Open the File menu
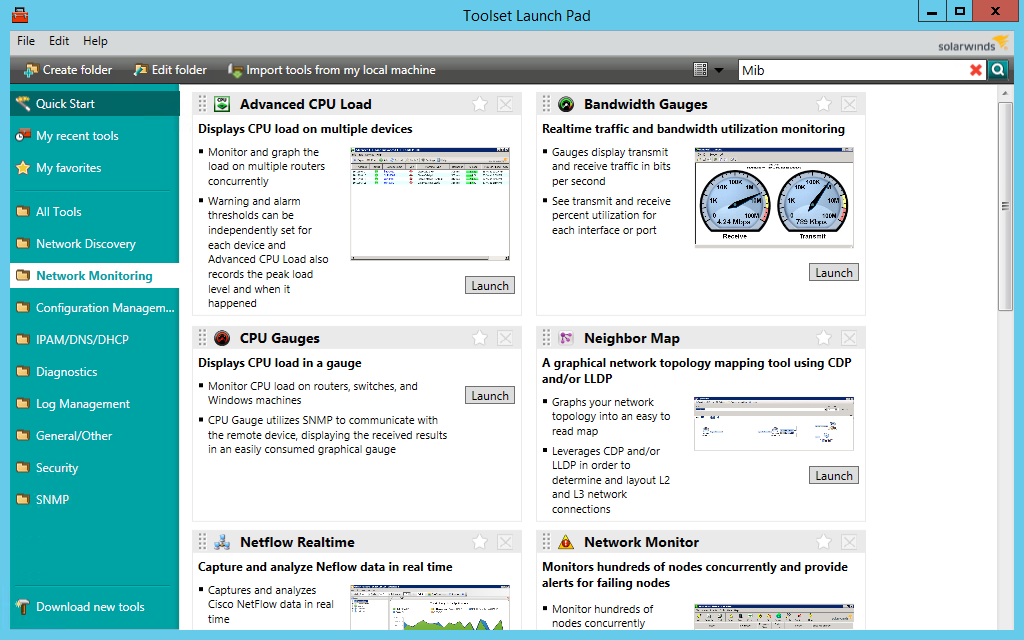The image size is (1024, 640). [x=25, y=41]
